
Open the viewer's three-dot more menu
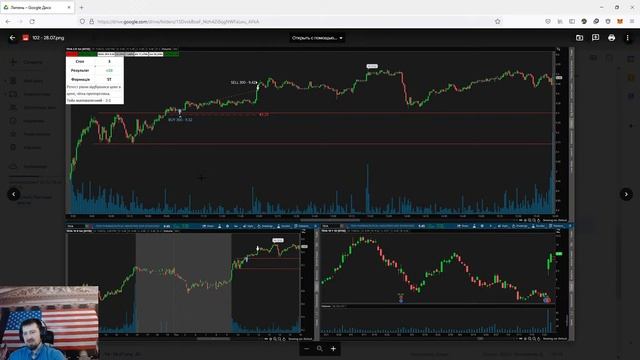(x=627, y=38)
